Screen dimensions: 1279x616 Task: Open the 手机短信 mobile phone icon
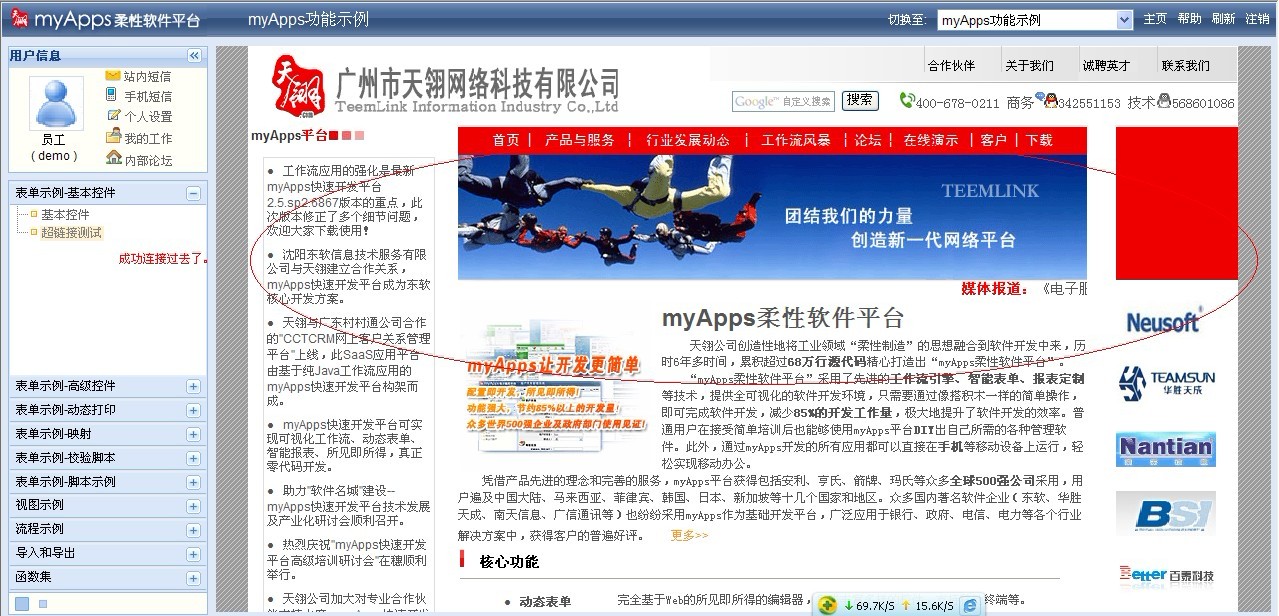point(113,96)
